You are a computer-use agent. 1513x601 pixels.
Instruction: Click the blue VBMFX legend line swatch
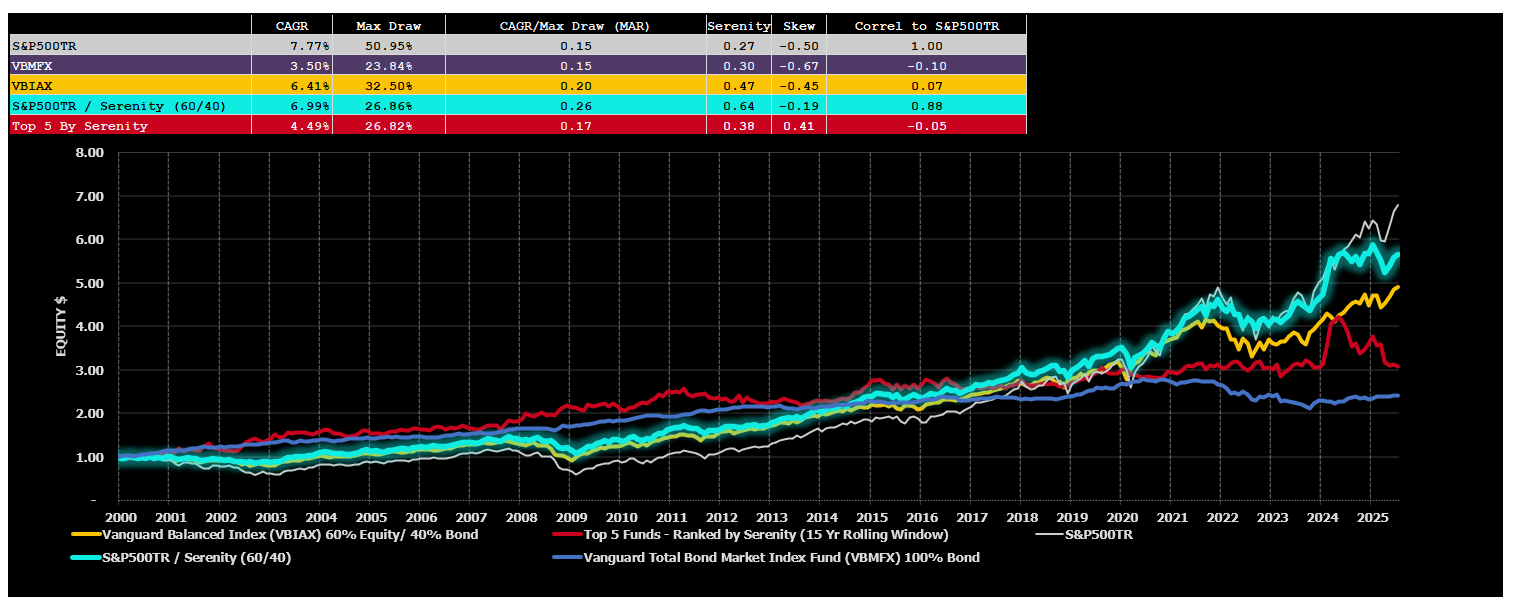tap(568, 558)
